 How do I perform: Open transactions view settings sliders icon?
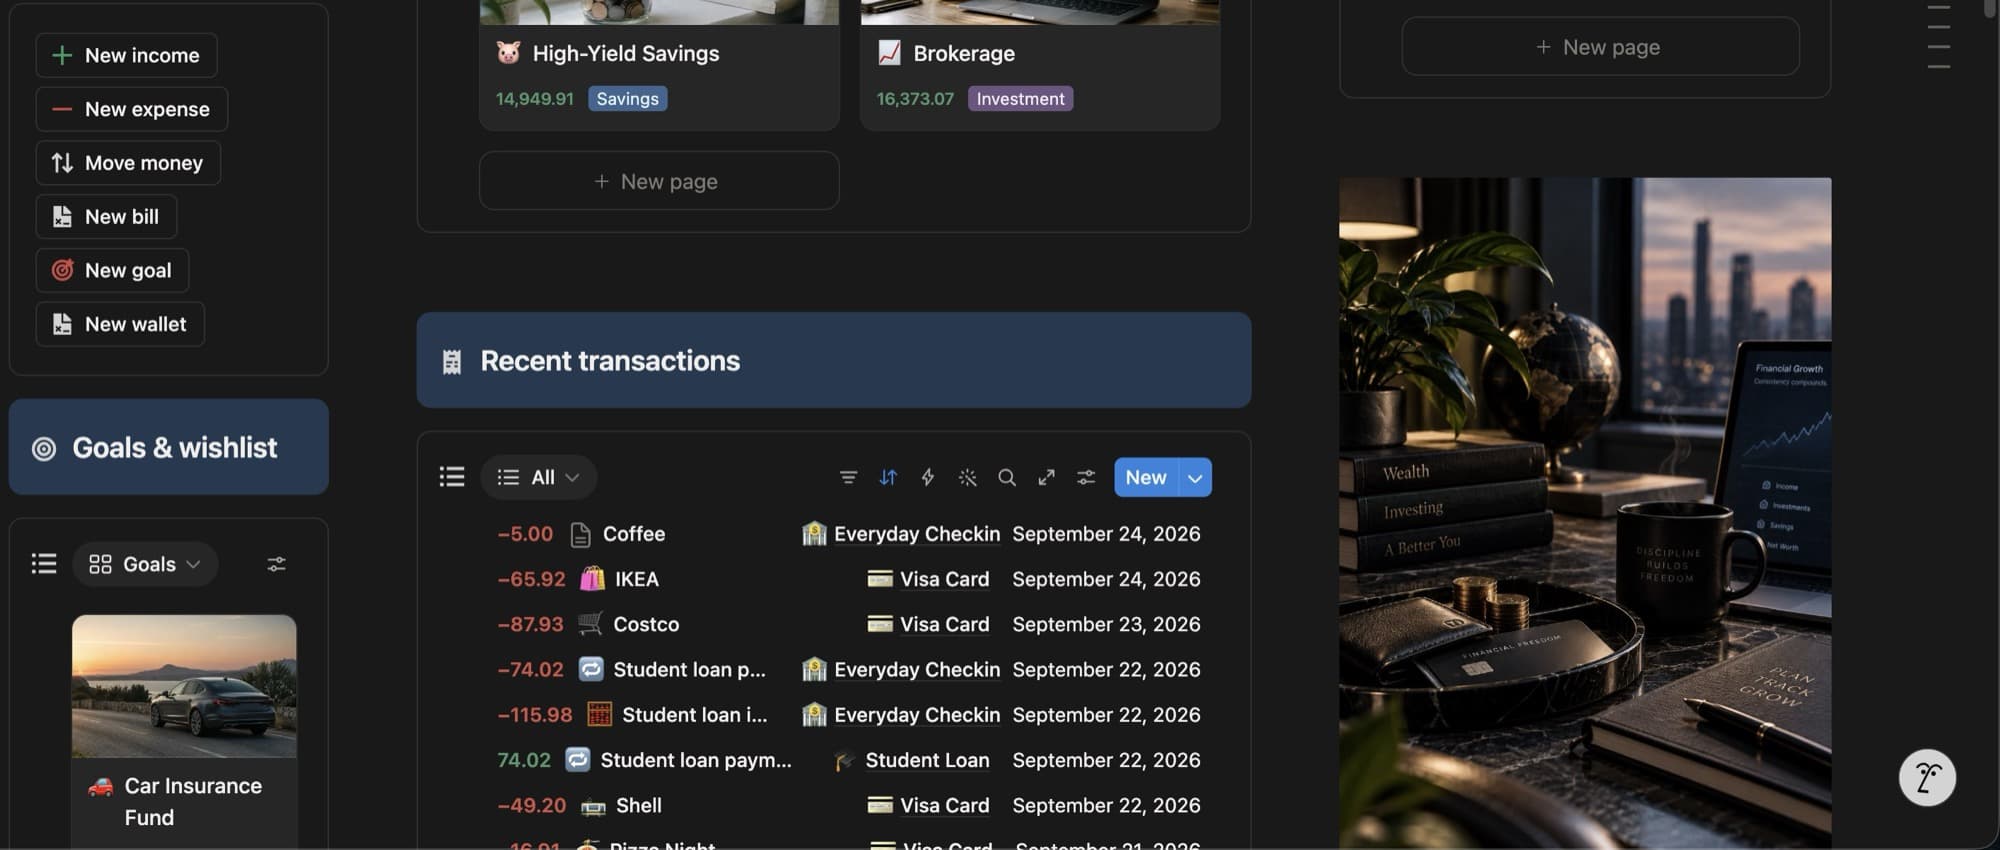coord(1086,477)
